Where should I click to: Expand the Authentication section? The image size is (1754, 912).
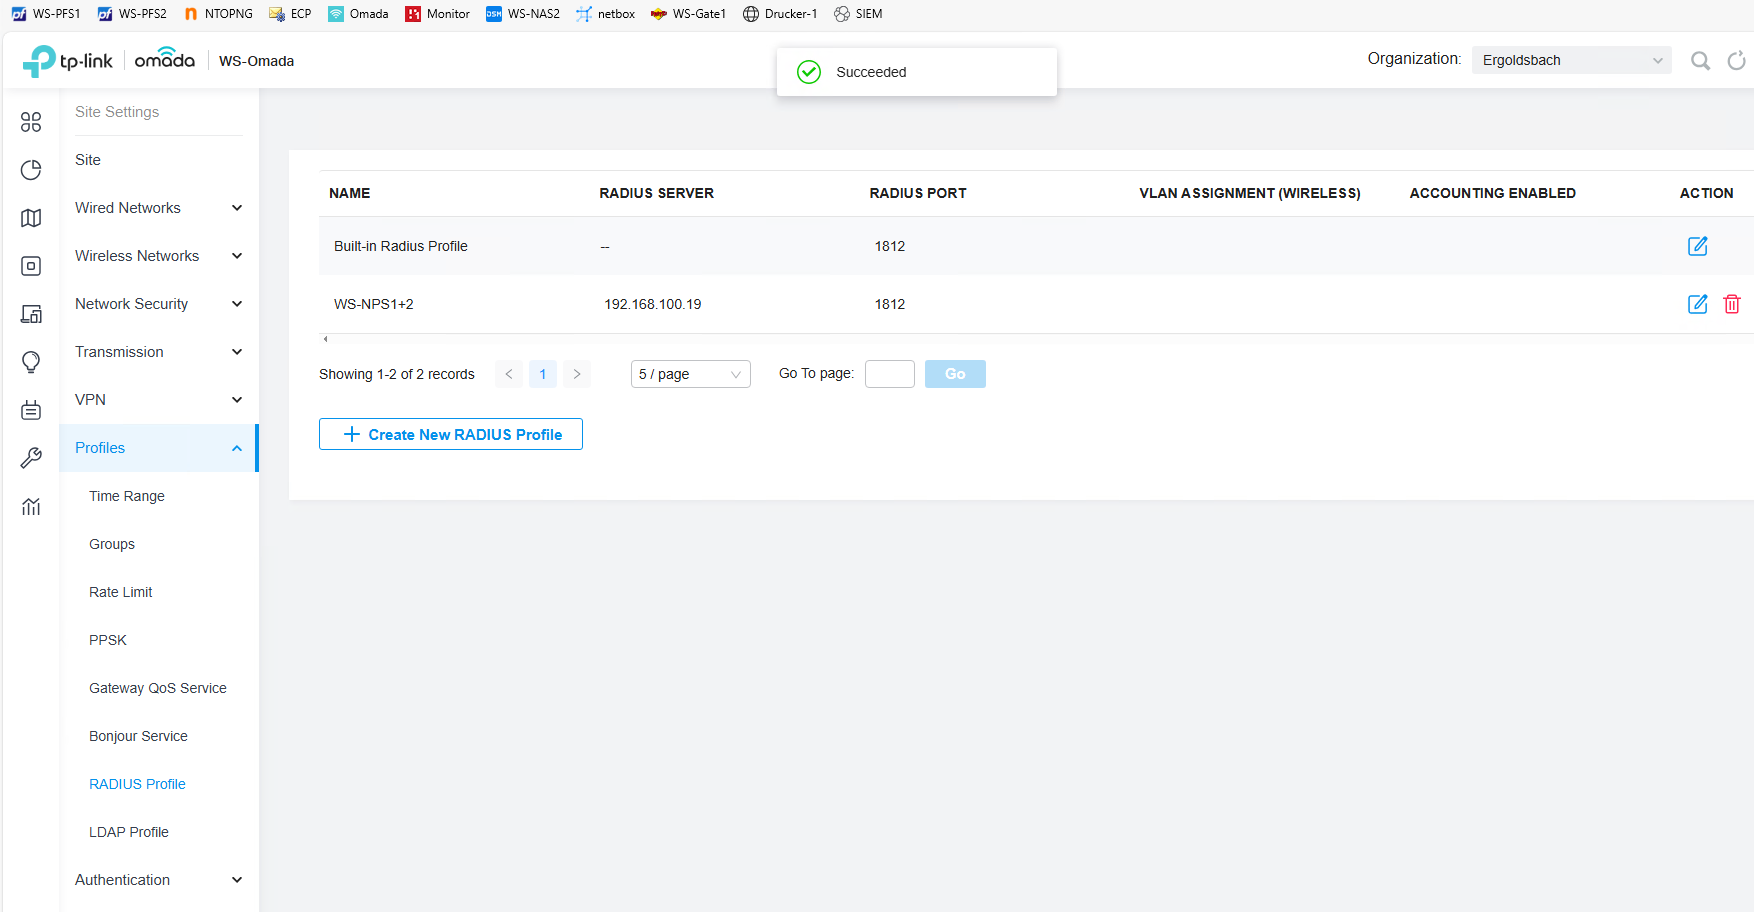(158, 880)
